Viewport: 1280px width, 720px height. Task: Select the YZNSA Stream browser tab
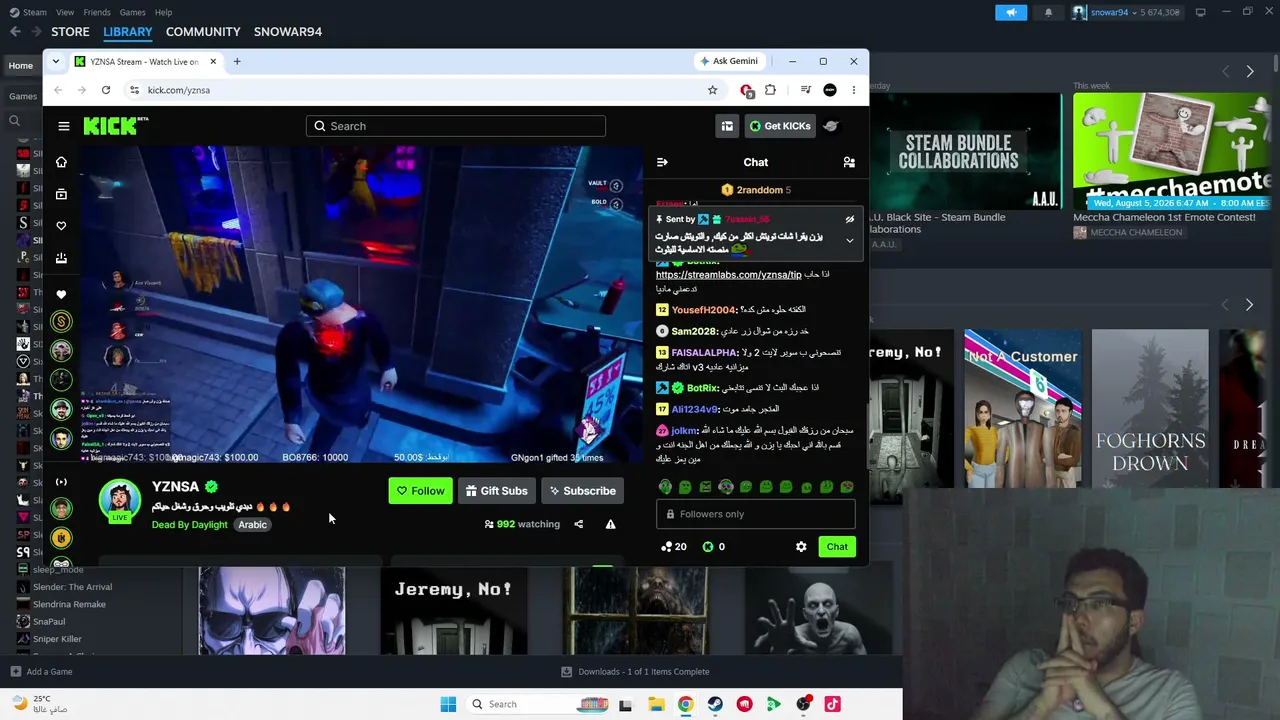(146, 62)
